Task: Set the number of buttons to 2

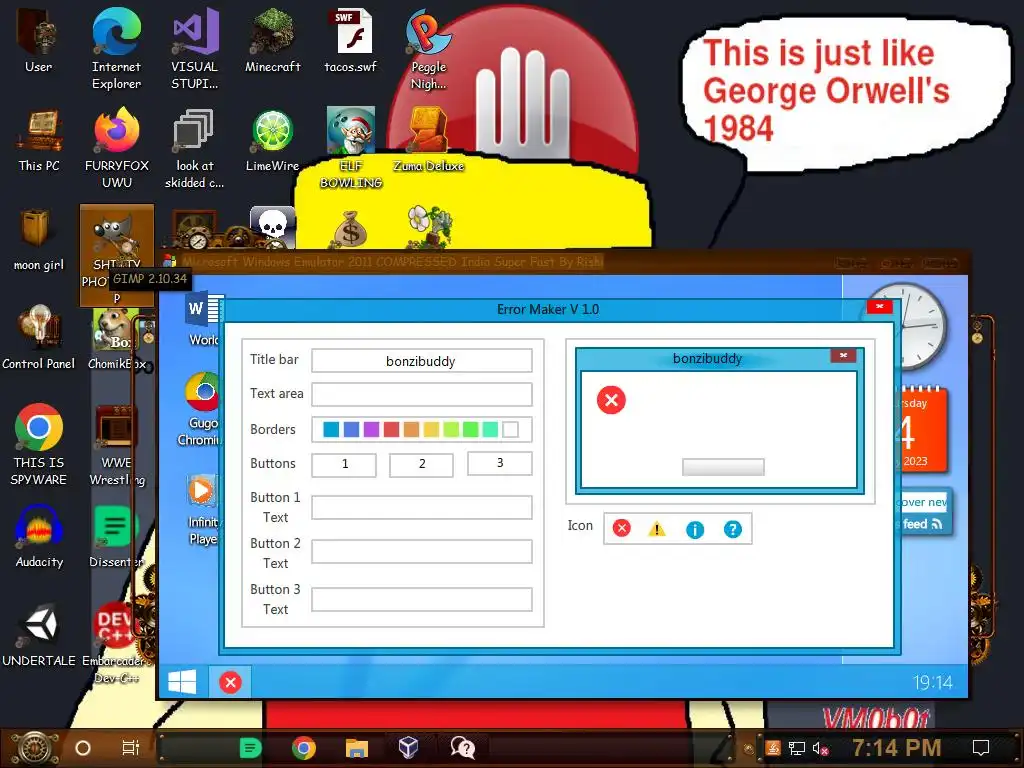Action: click(421, 464)
